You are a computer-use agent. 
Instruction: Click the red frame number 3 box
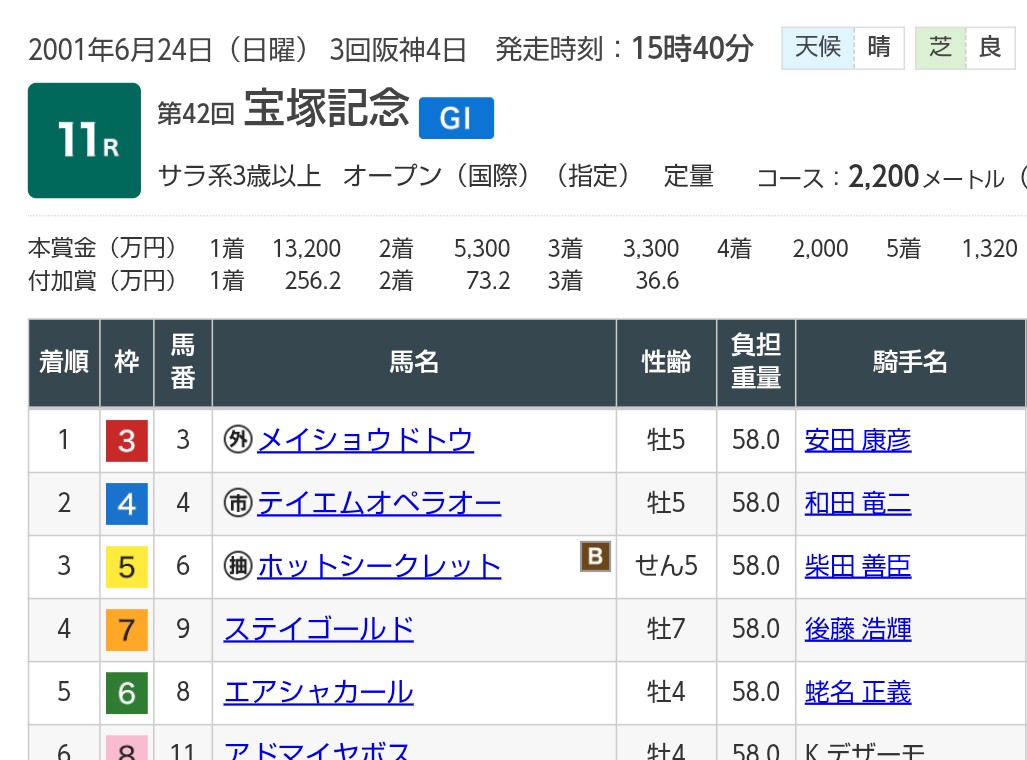click(127, 441)
